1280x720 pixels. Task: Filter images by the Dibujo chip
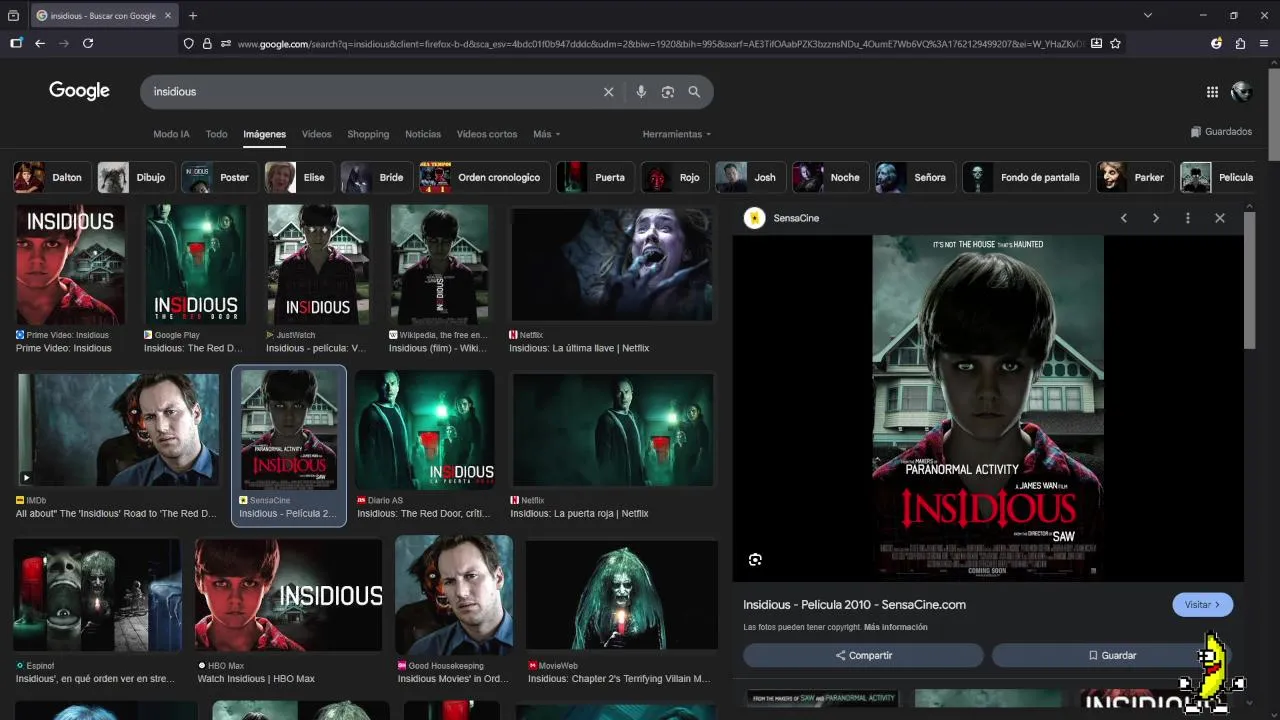[135, 177]
